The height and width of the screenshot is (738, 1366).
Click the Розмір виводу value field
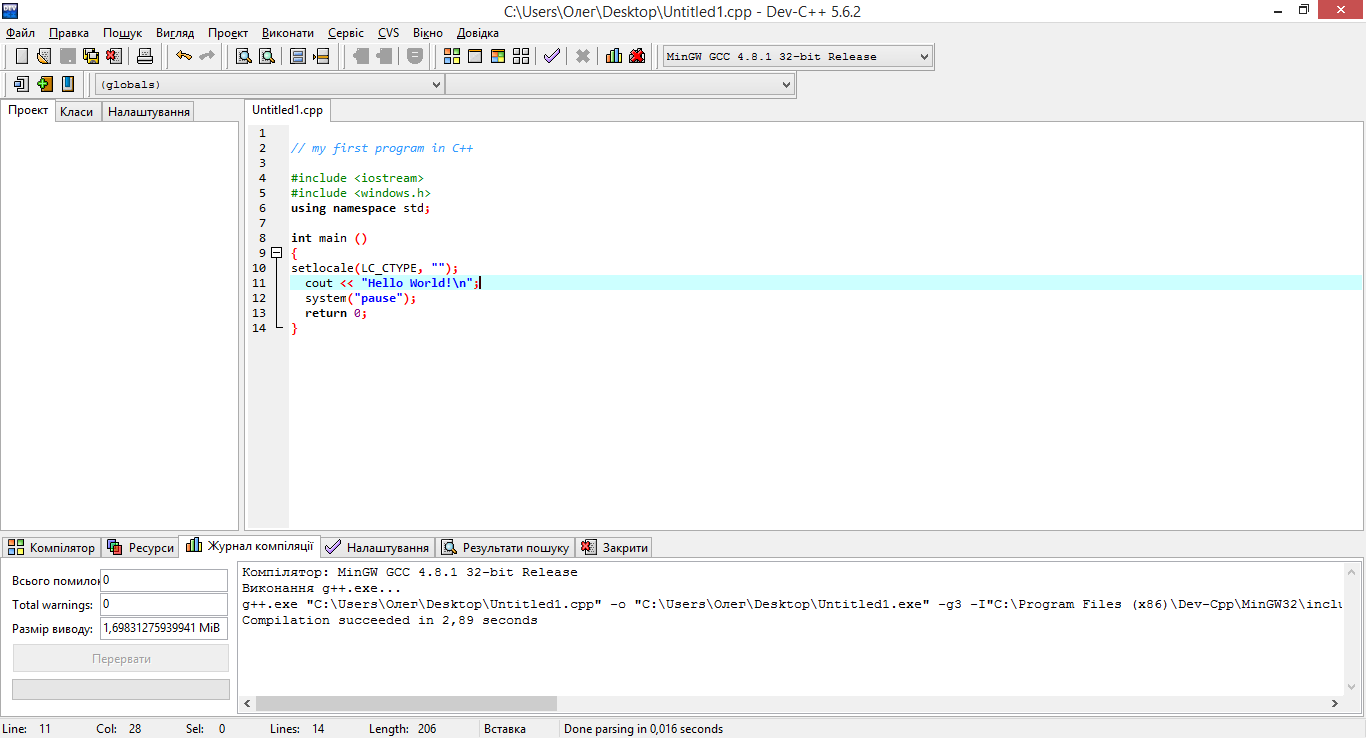[x=164, y=628]
